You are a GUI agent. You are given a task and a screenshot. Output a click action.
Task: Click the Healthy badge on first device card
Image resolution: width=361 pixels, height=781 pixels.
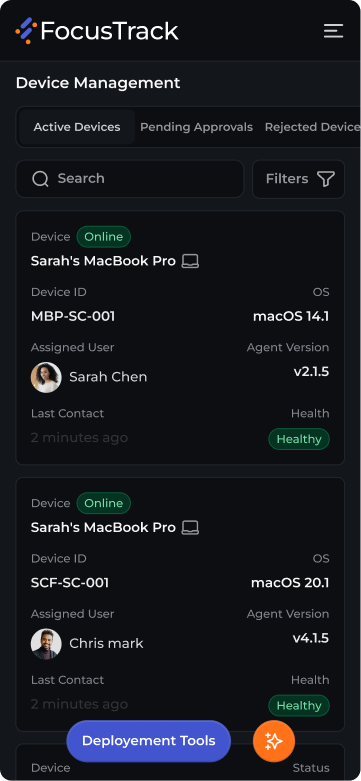(299, 439)
